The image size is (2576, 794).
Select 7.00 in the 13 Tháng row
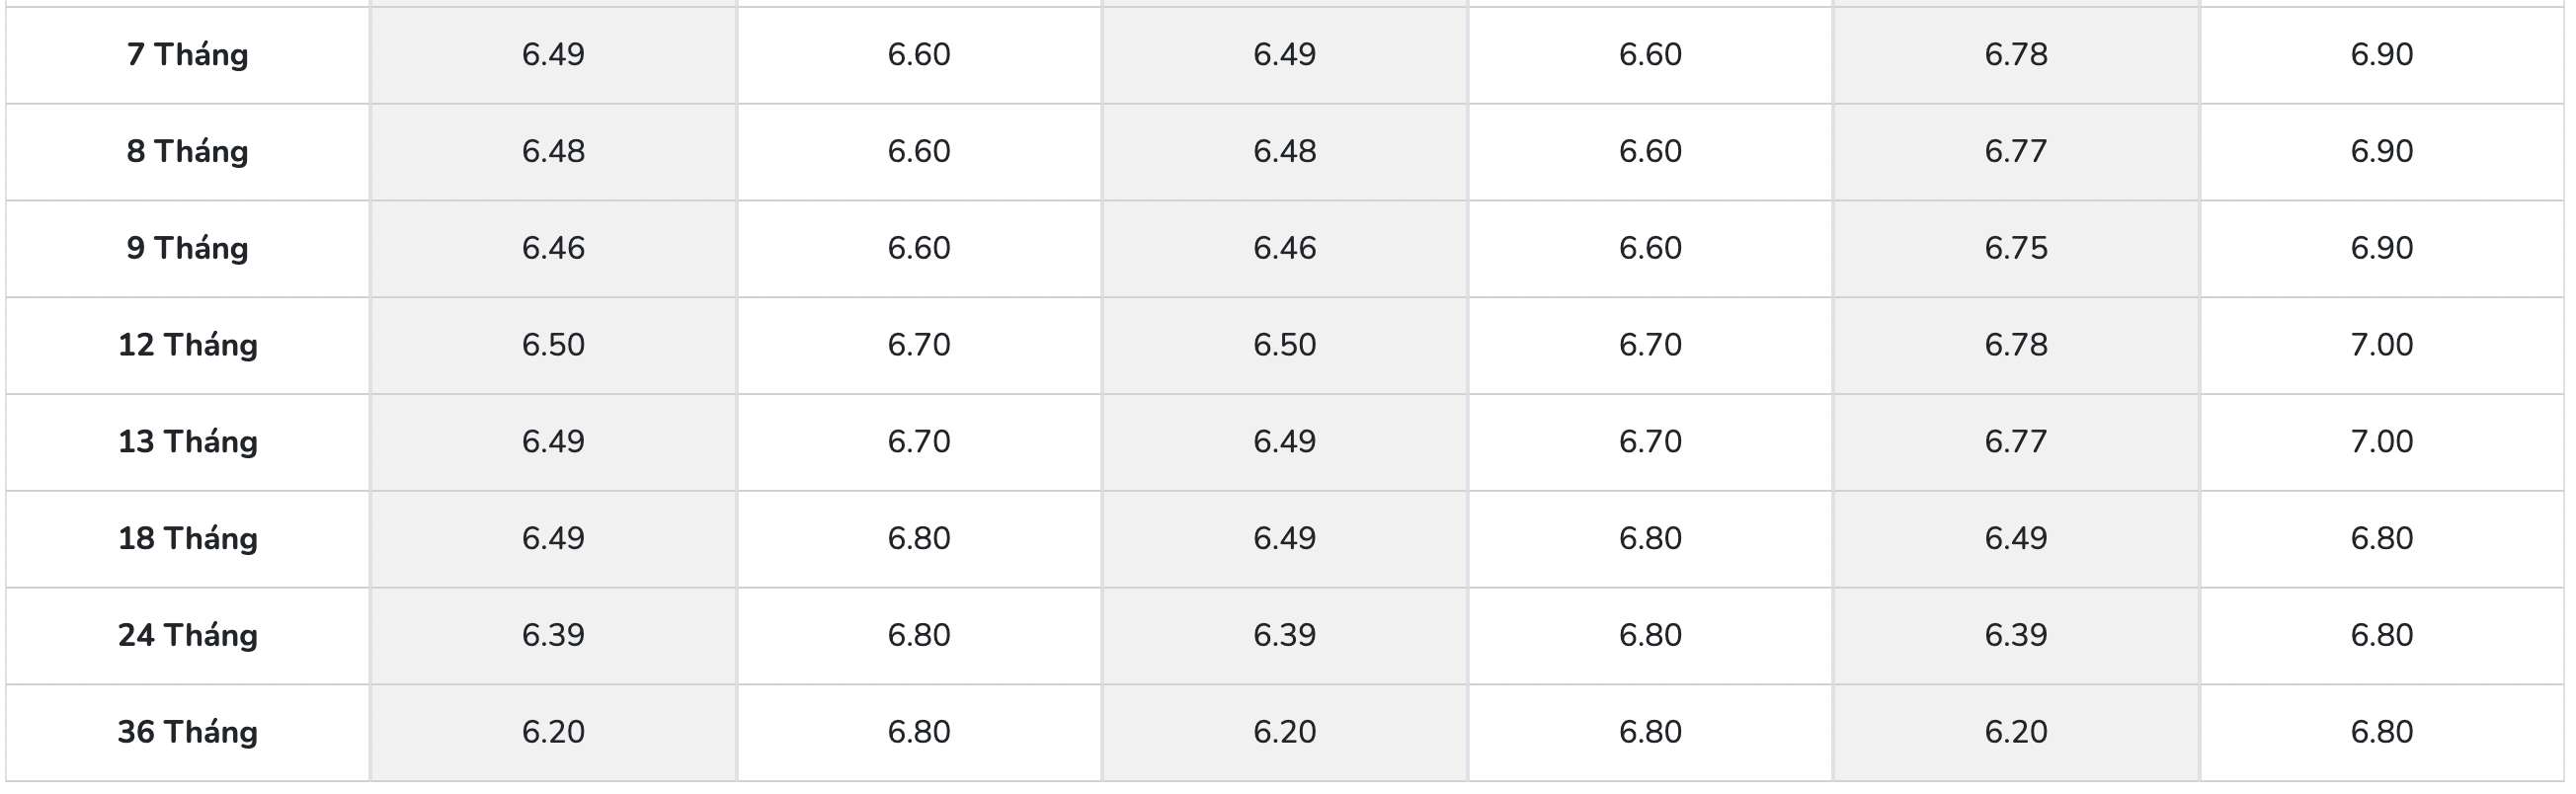point(2381,441)
